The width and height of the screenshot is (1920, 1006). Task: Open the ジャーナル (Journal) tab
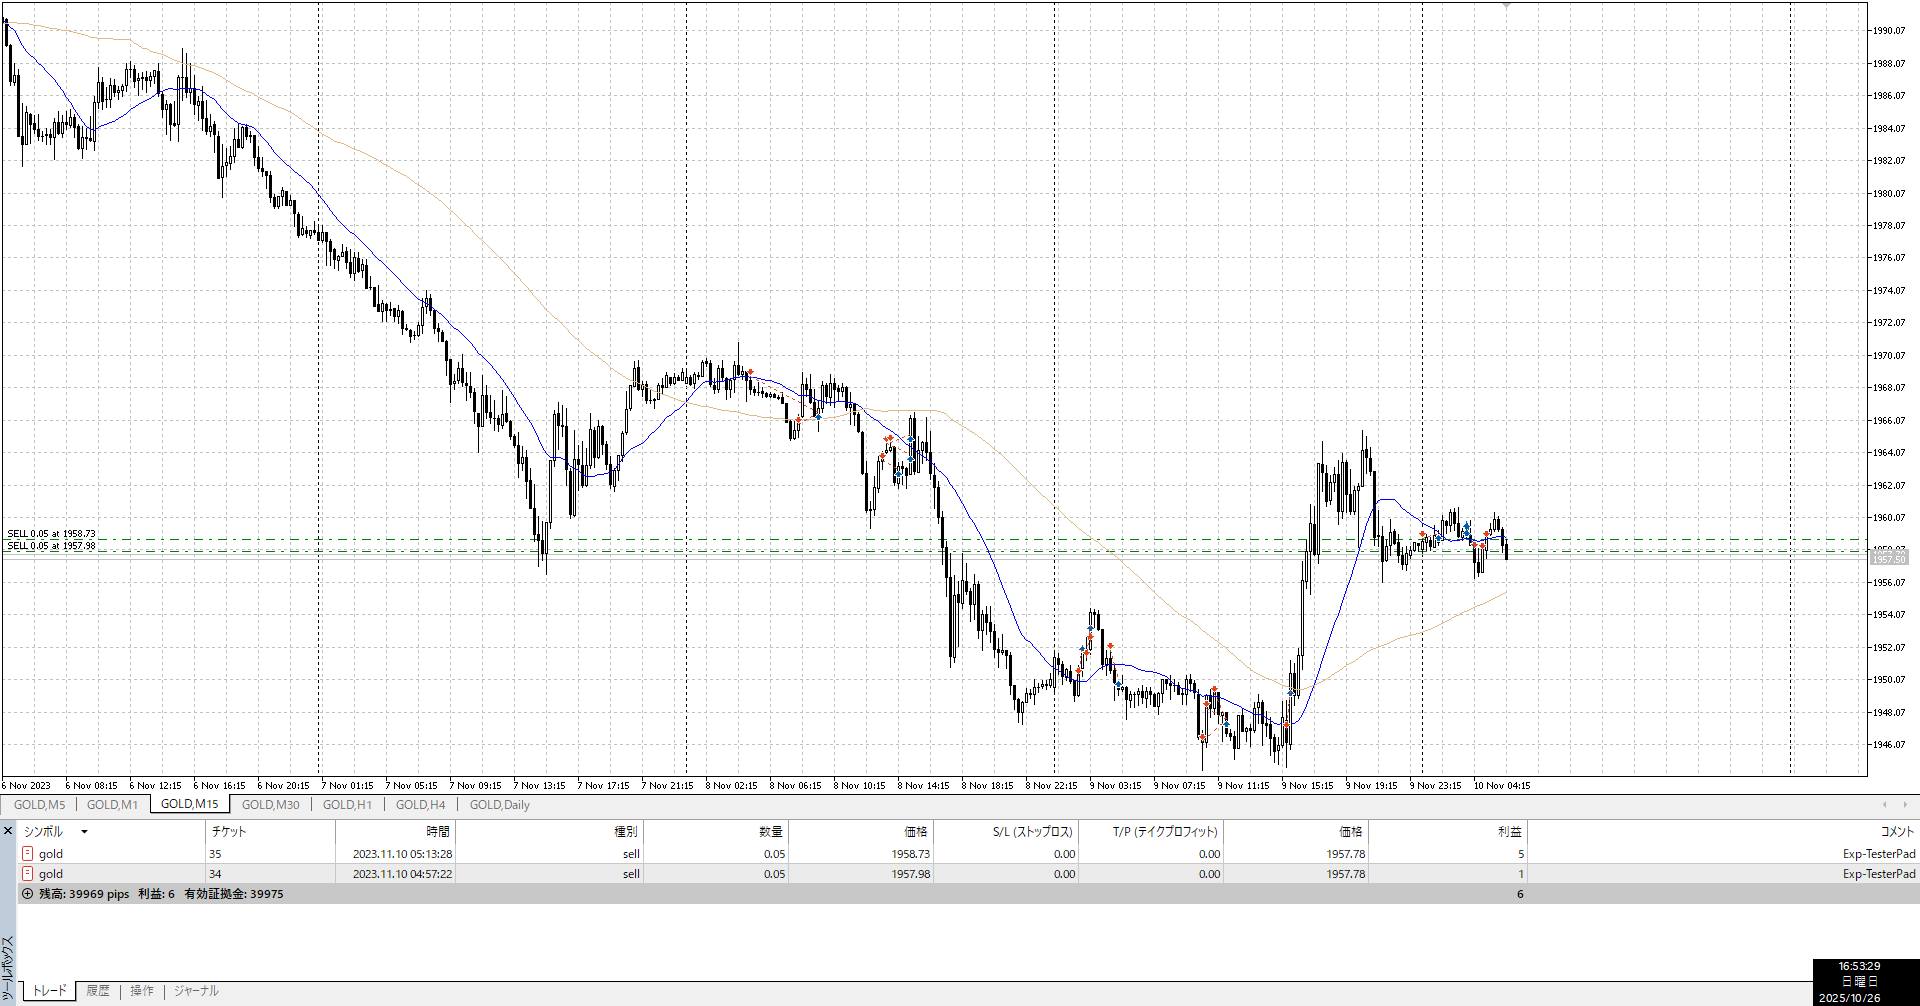pos(196,991)
